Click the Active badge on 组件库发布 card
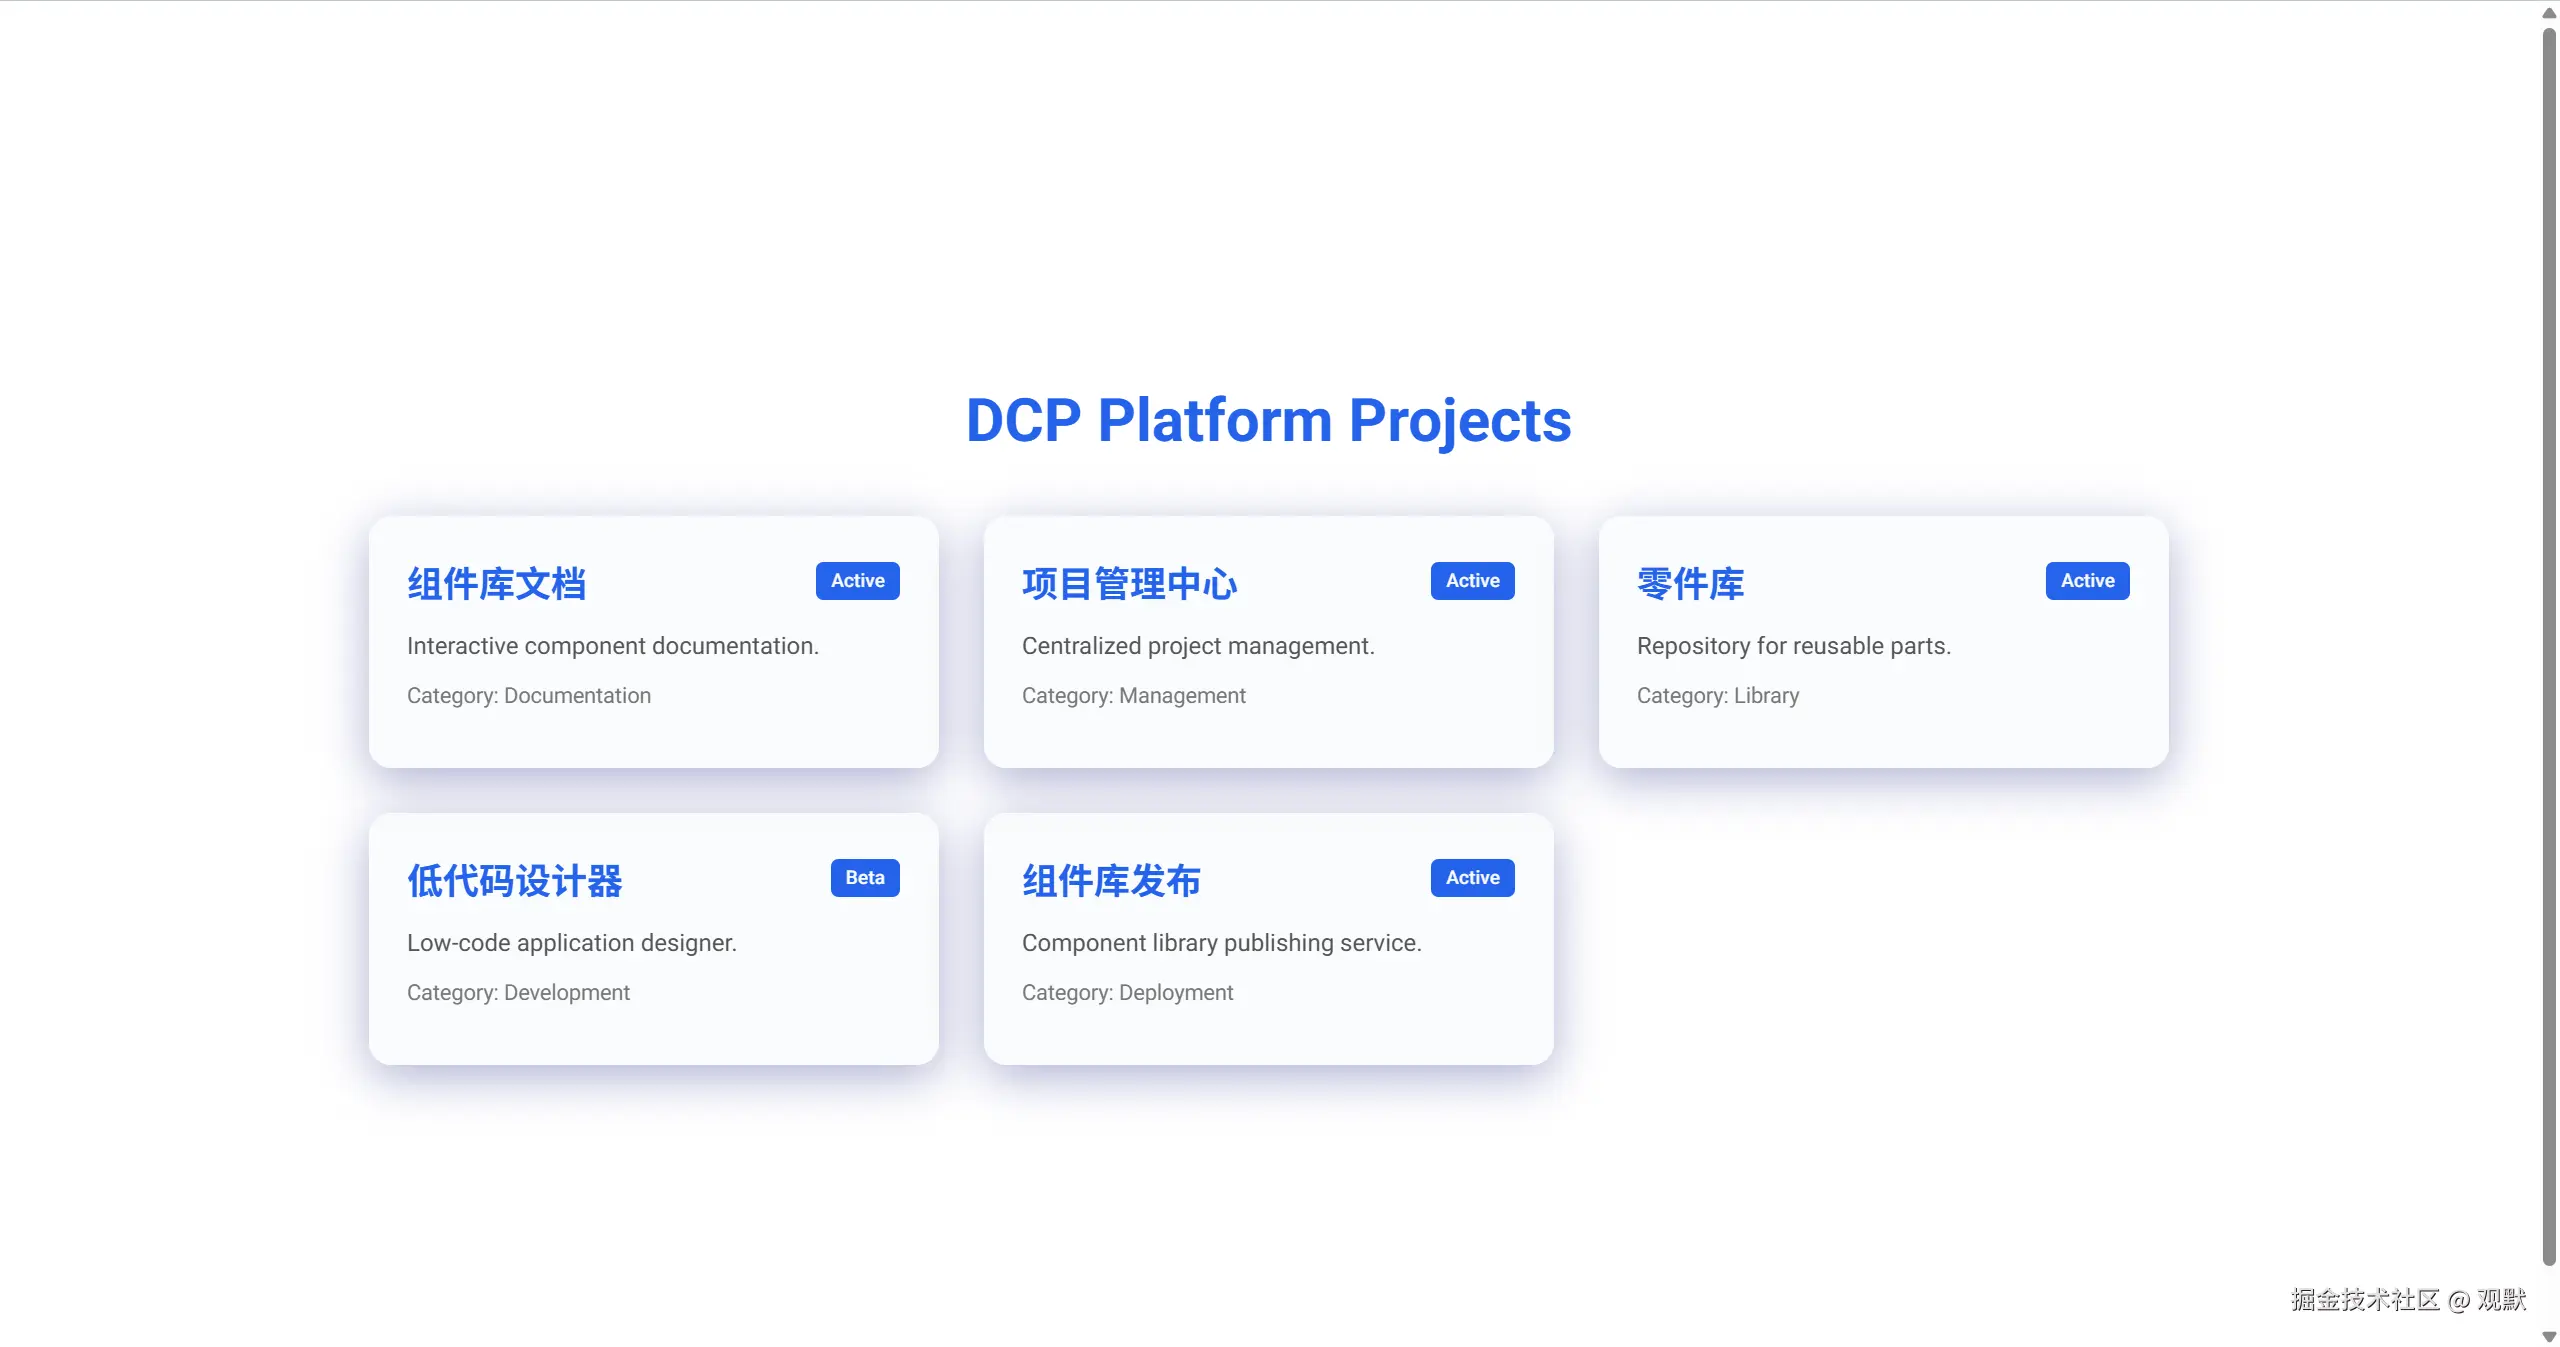Viewport: 2560px width, 1347px height. click(x=1472, y=878)
